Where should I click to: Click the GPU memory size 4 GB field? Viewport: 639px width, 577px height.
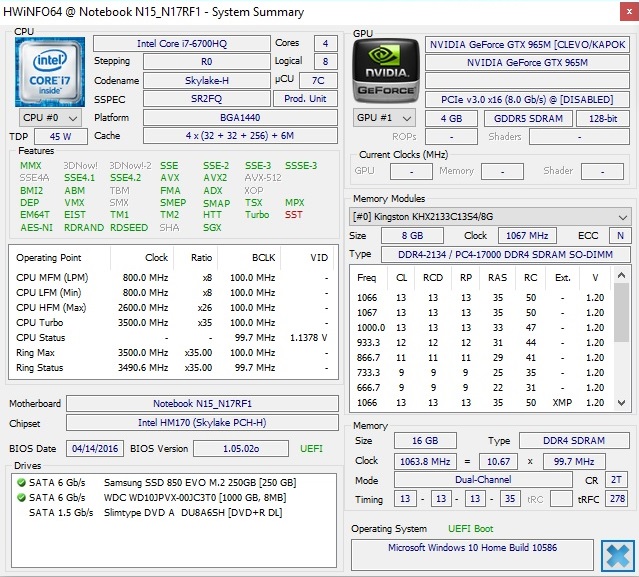[451, 119]
